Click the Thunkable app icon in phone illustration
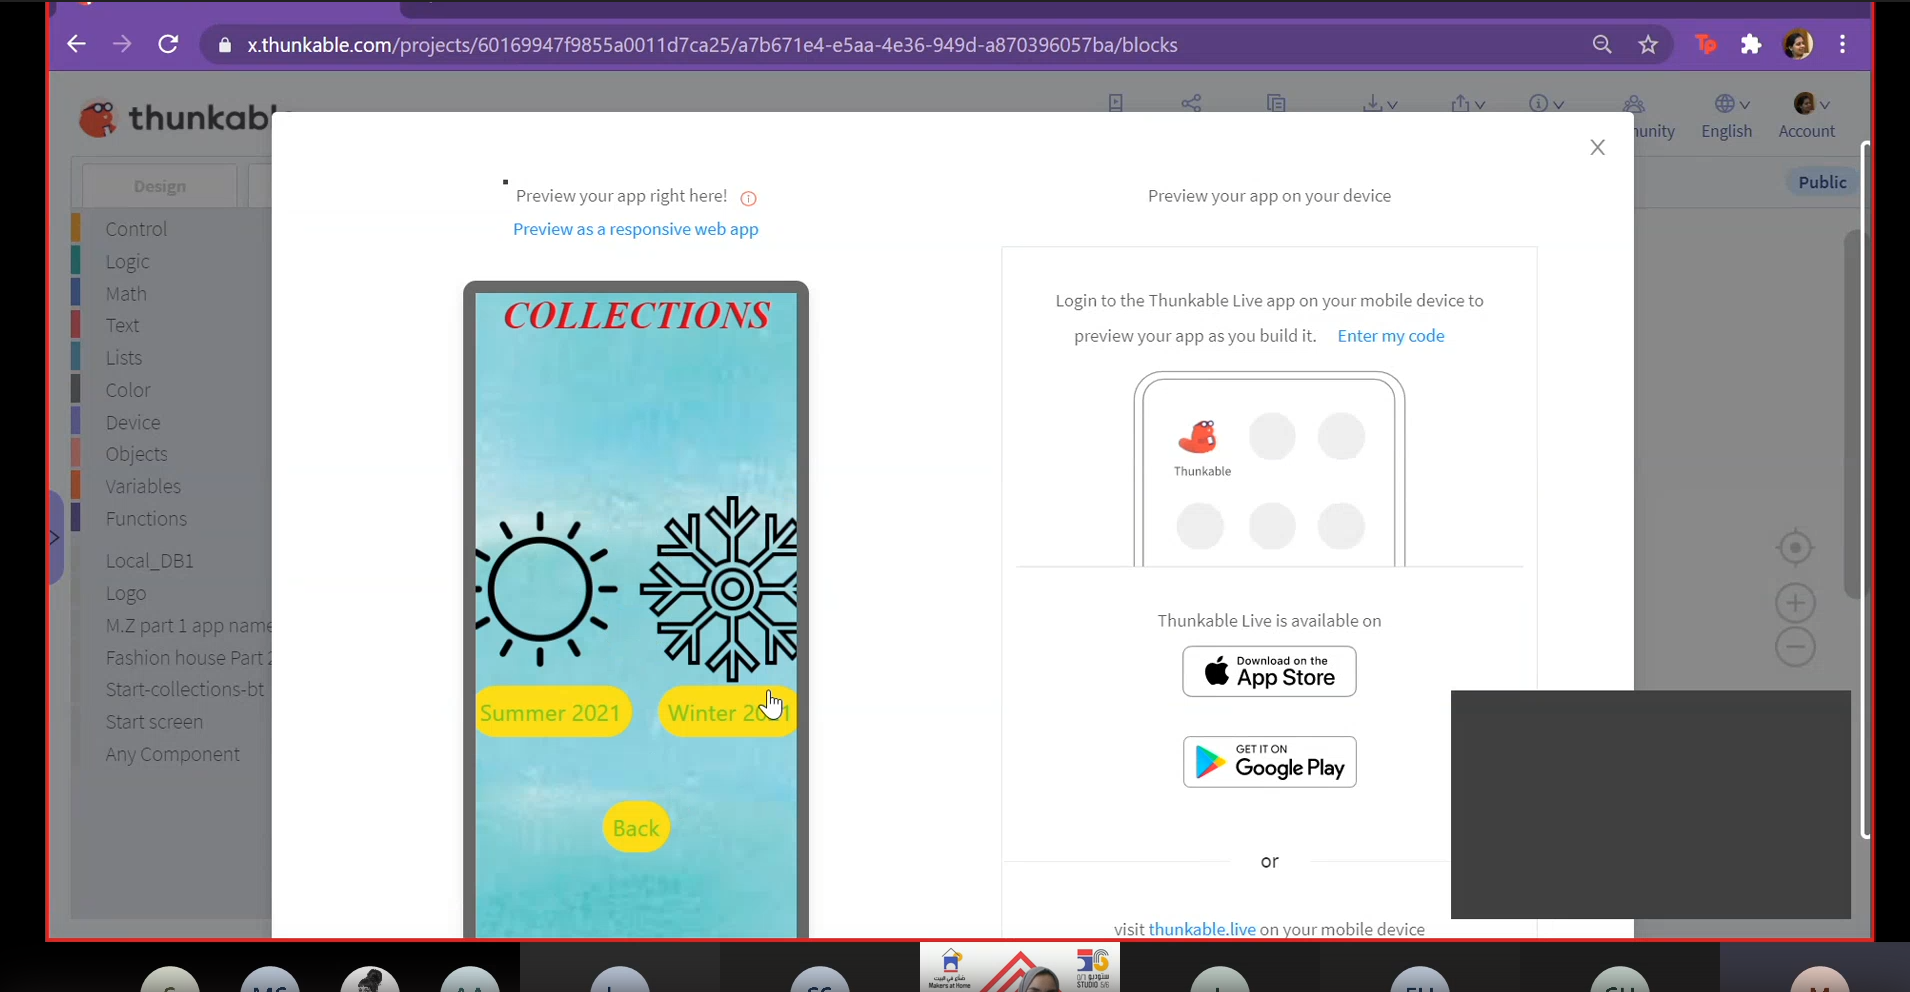 click(1198, 438)
